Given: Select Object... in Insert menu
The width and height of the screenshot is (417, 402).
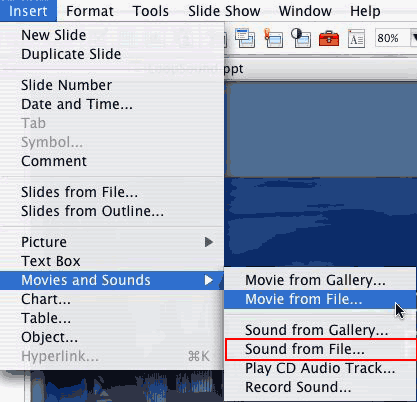Looking at the screenshot, I should tap(112, 337).
